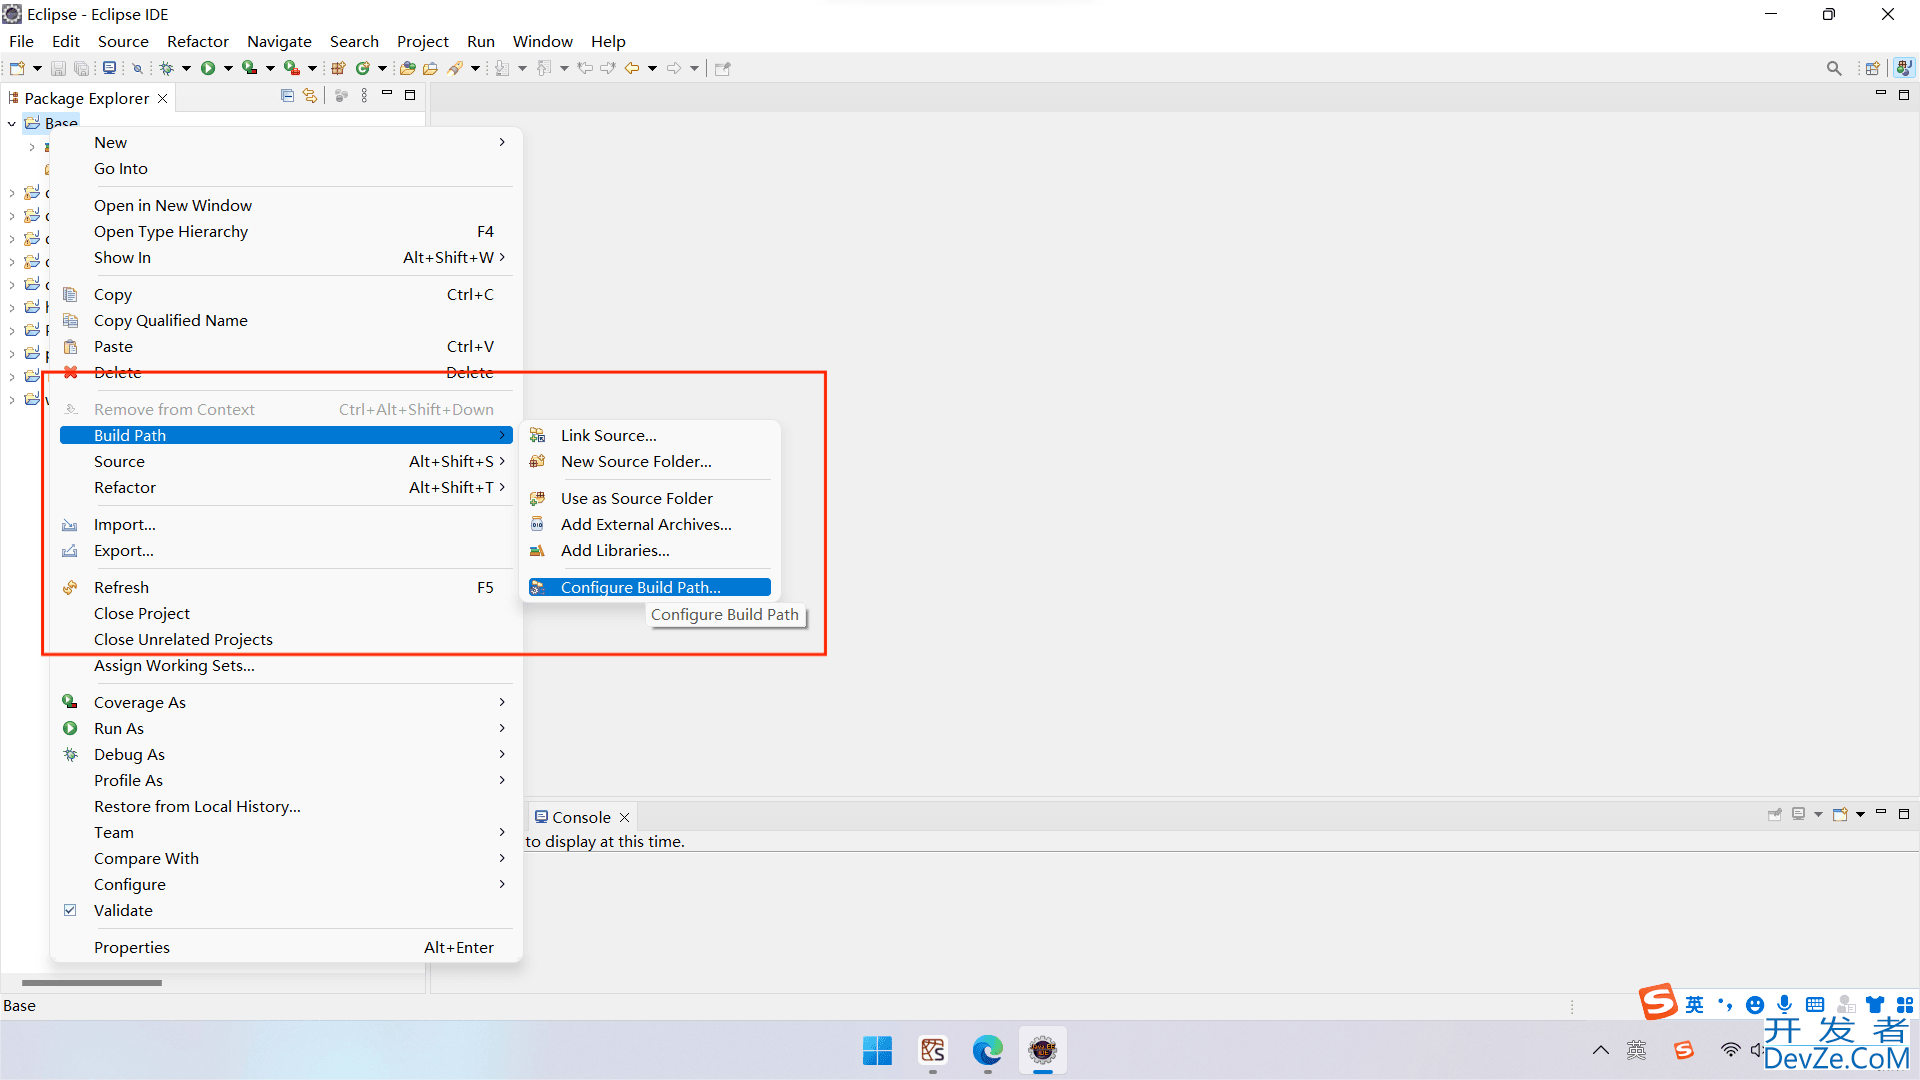The height and width of the screenshot is (1080, 1920).
Task: Click the New wizard toolbar icon
Action: (17, 68)
